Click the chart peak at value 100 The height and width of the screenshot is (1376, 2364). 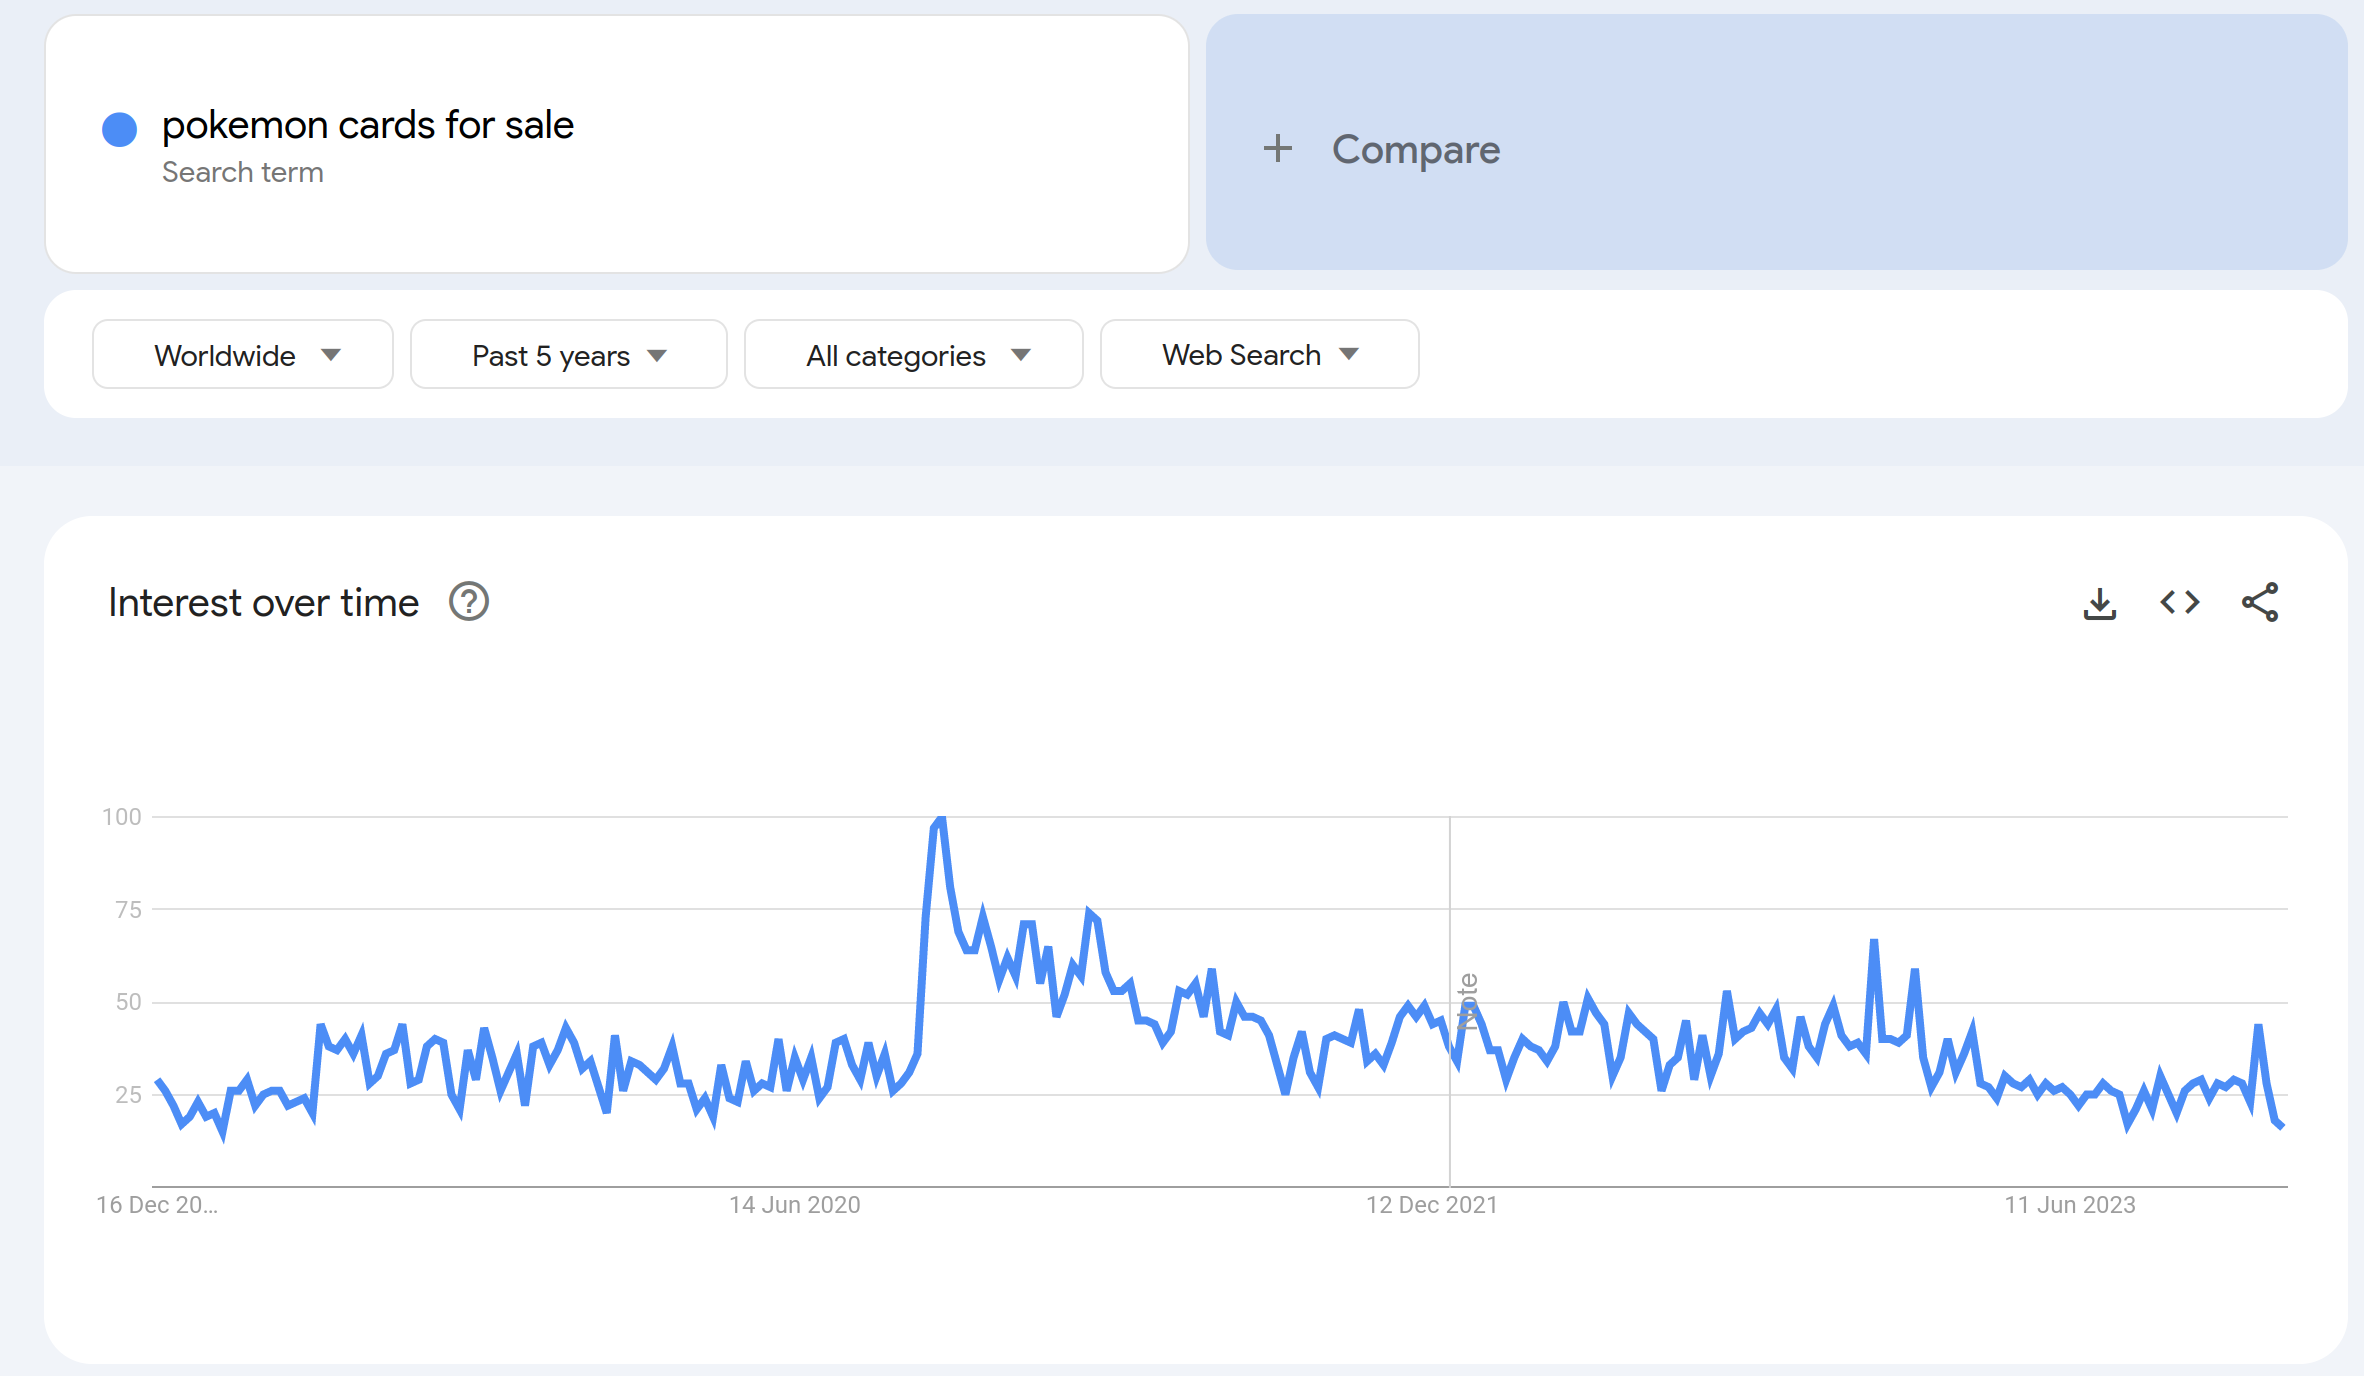tap(940, 819)
